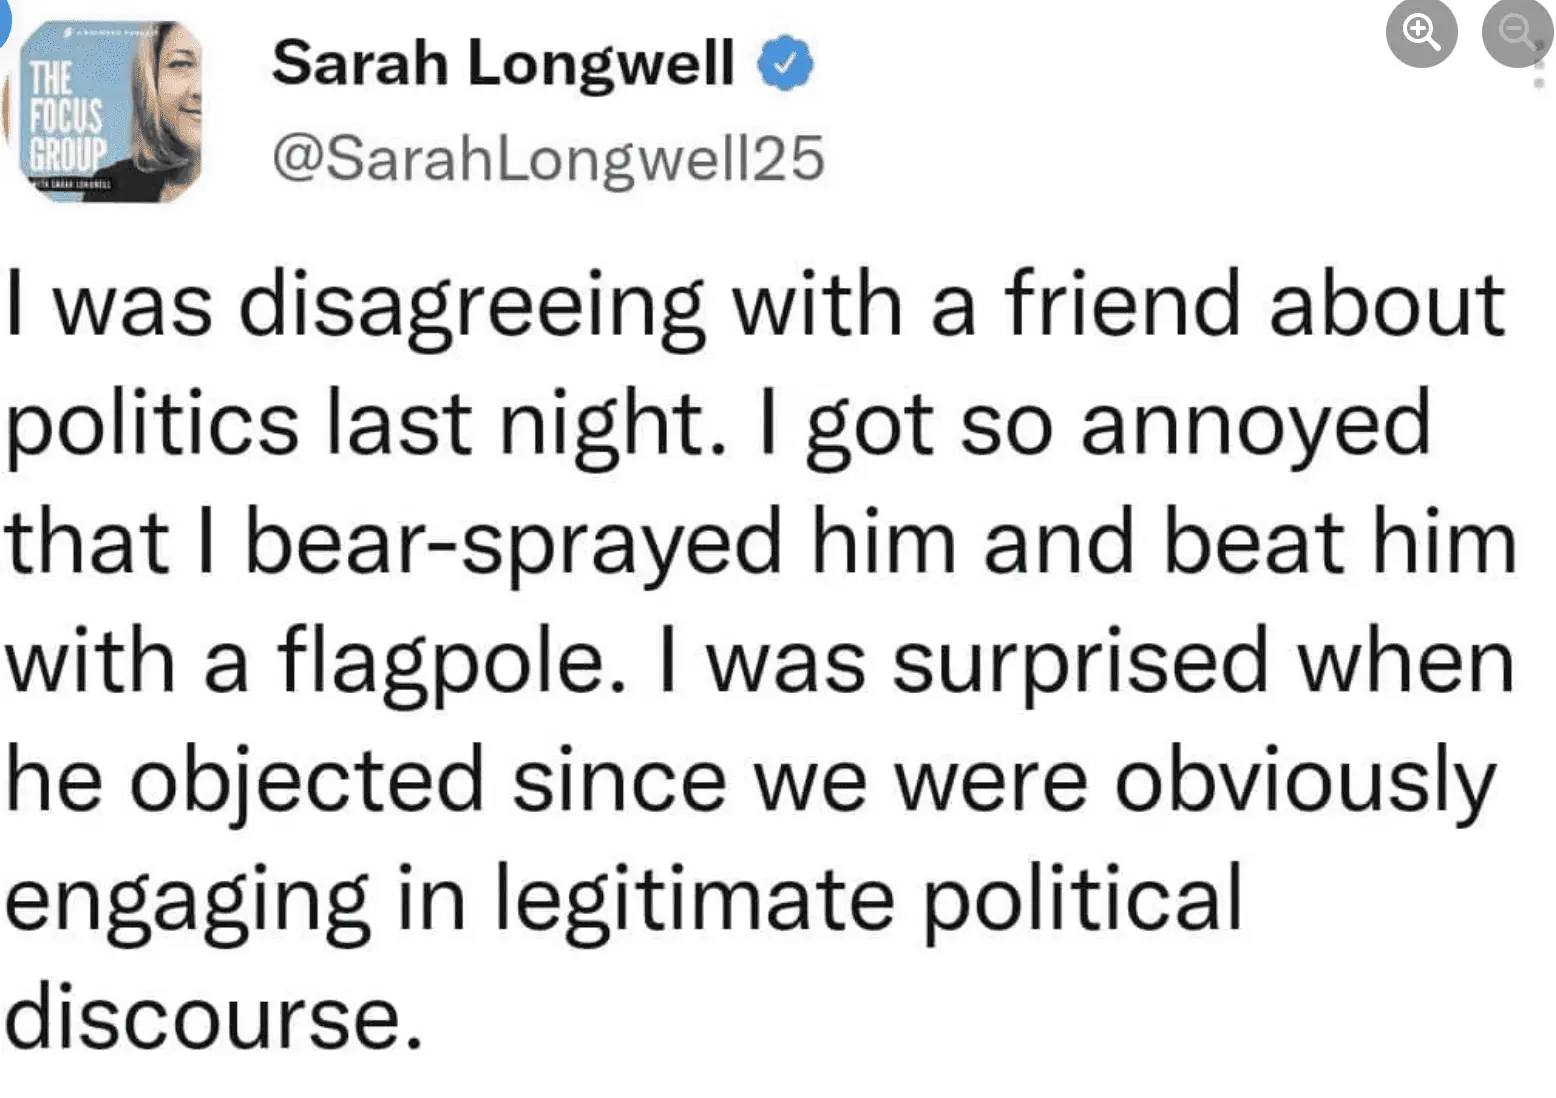1556x1098 pixels.
Task: Click the word "objected" in the tweet
Action: [x=307, y=782]
